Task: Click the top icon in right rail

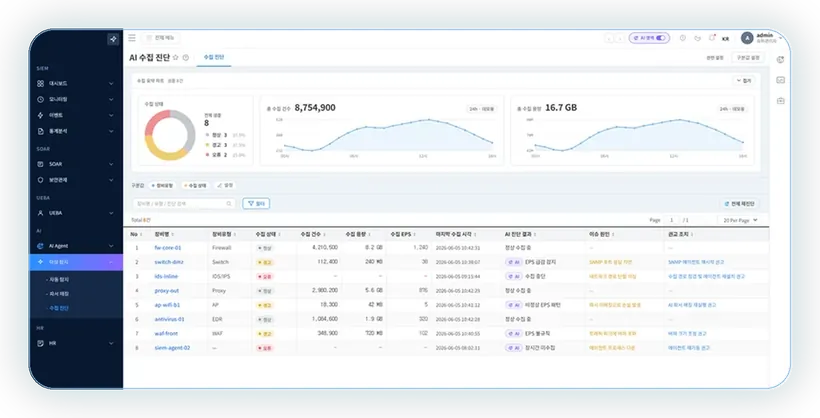Action: tap(780, 60)
